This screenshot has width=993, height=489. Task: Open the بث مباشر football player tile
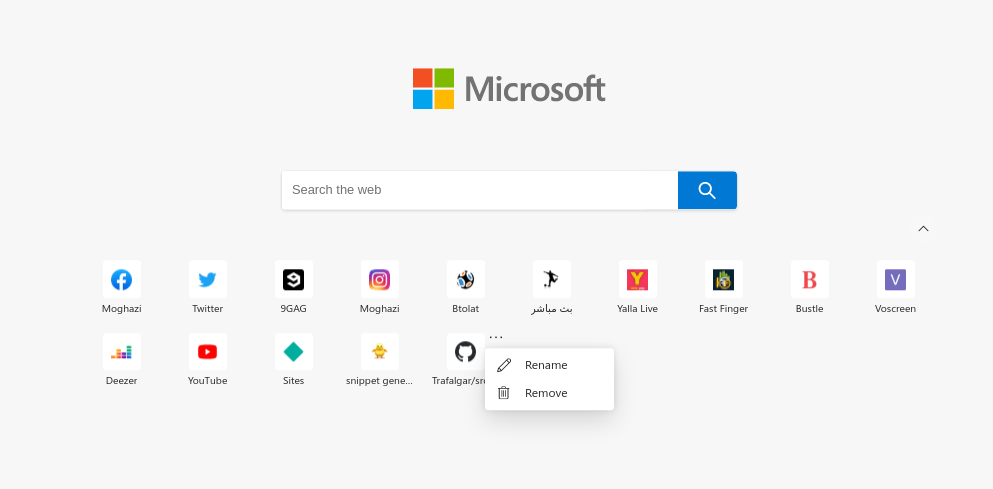click(x=552, y=279)
